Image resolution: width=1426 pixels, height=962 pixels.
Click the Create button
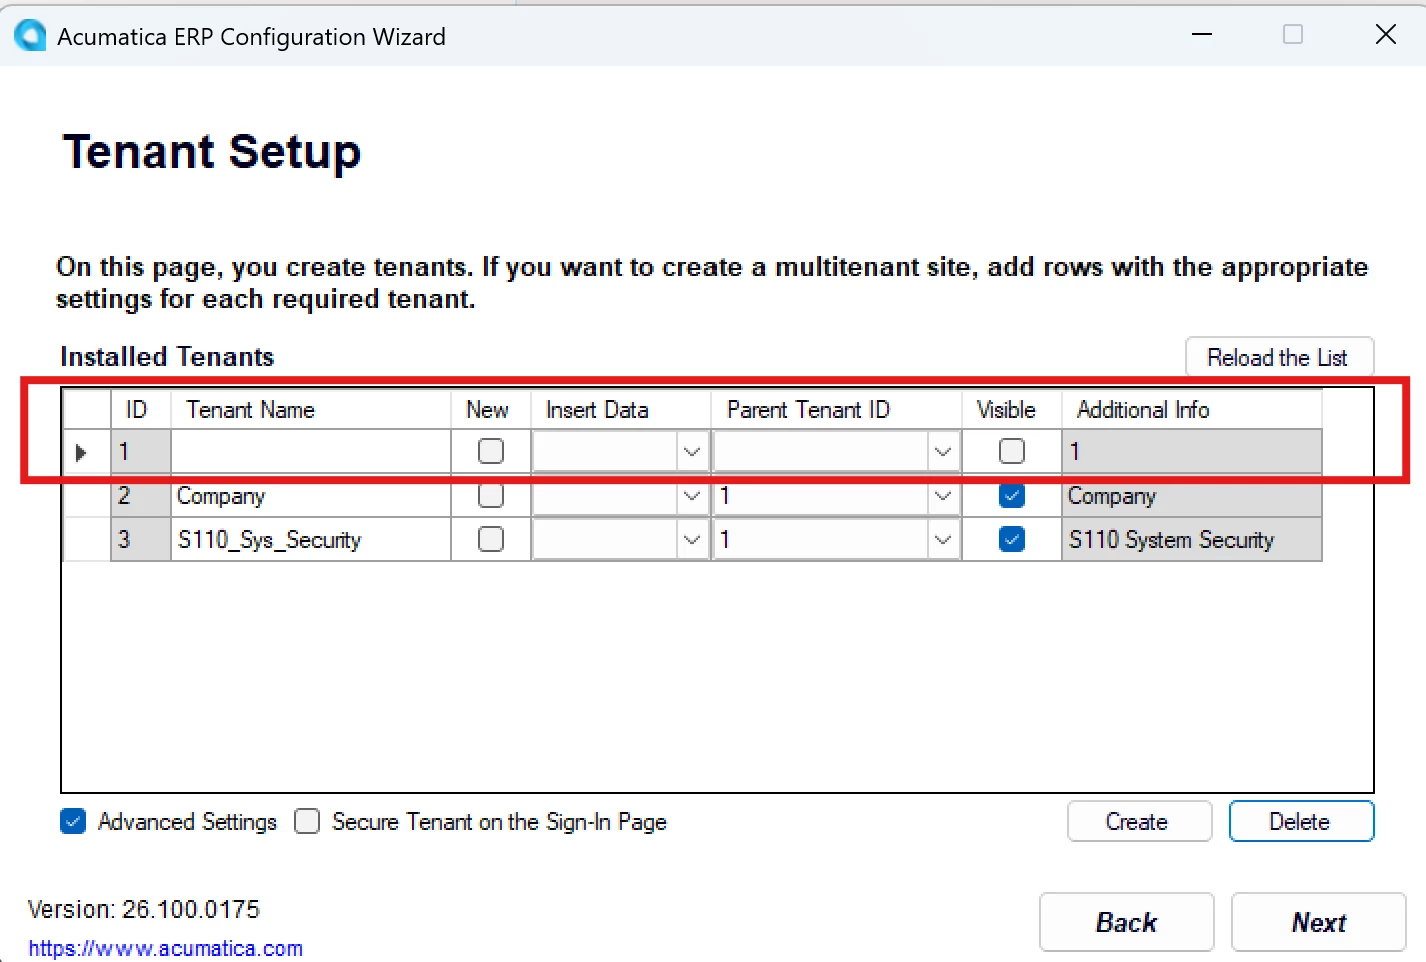point(1139,821)
